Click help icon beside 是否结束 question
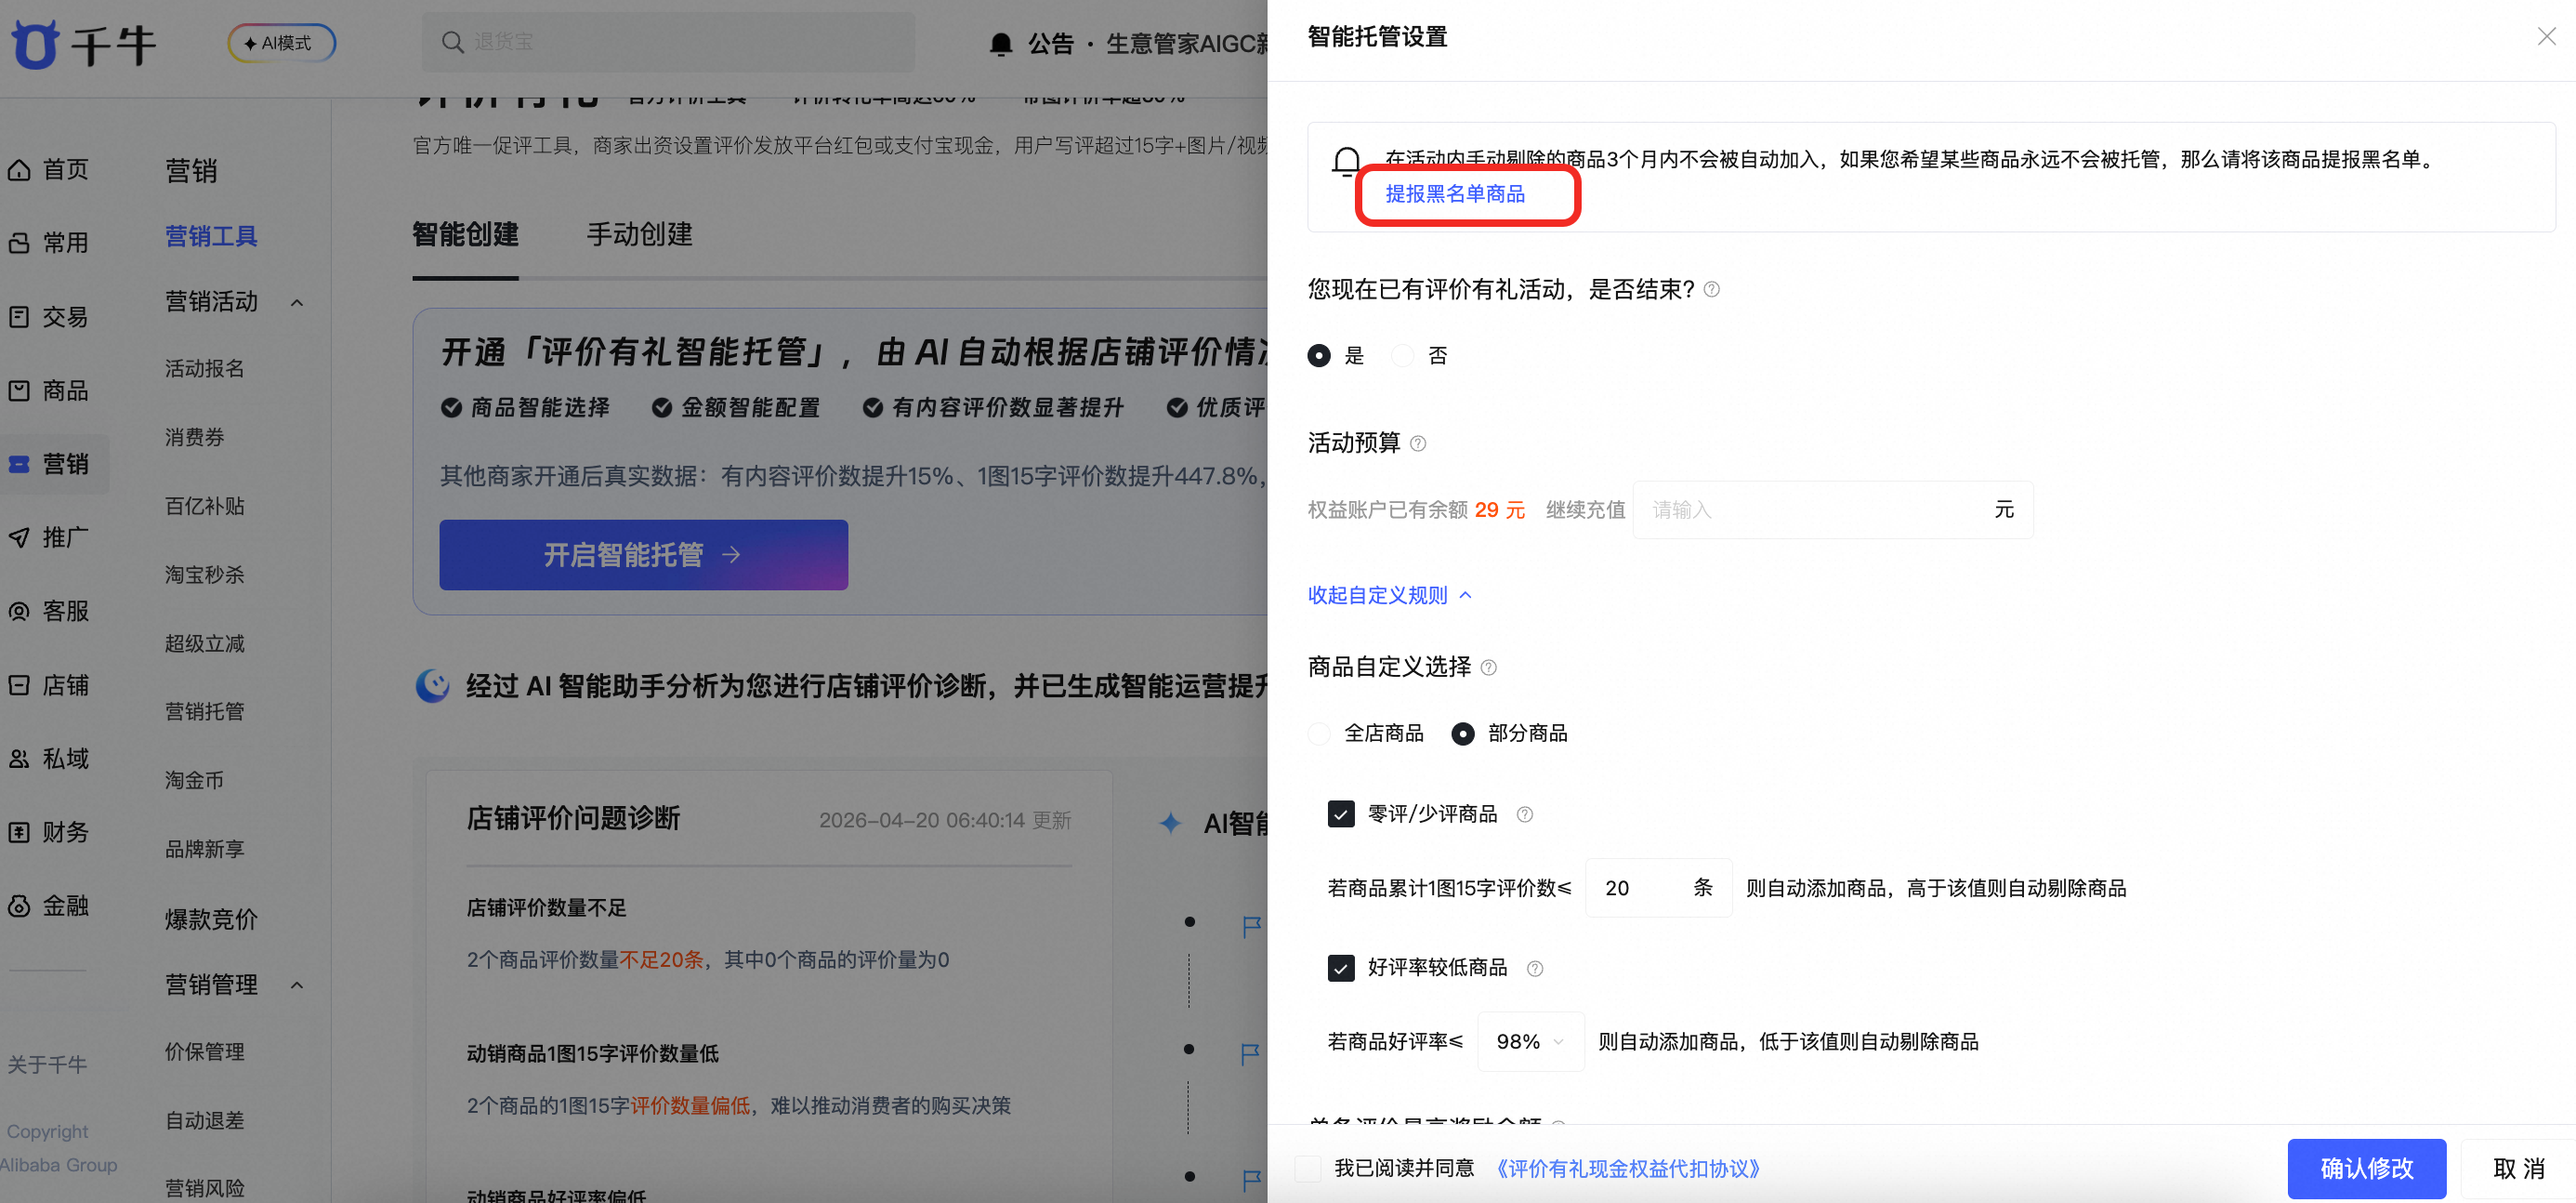This screenshot has height=1203, width=2576. click(1711, 290)
